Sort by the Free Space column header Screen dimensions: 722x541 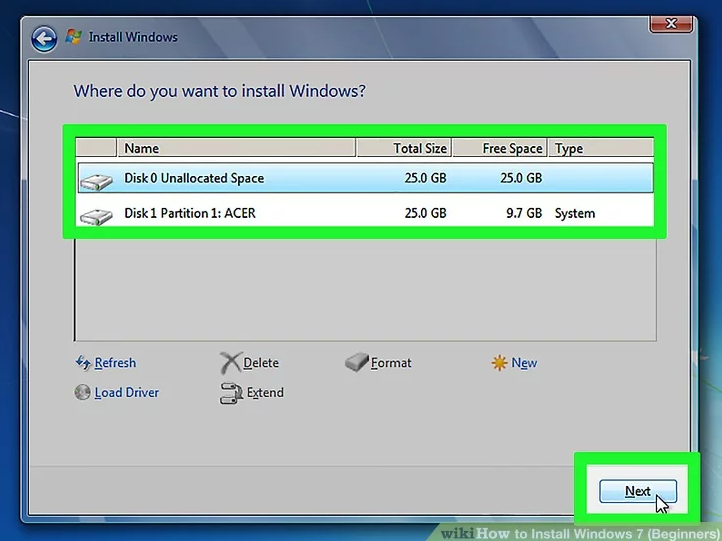[500, 148]
